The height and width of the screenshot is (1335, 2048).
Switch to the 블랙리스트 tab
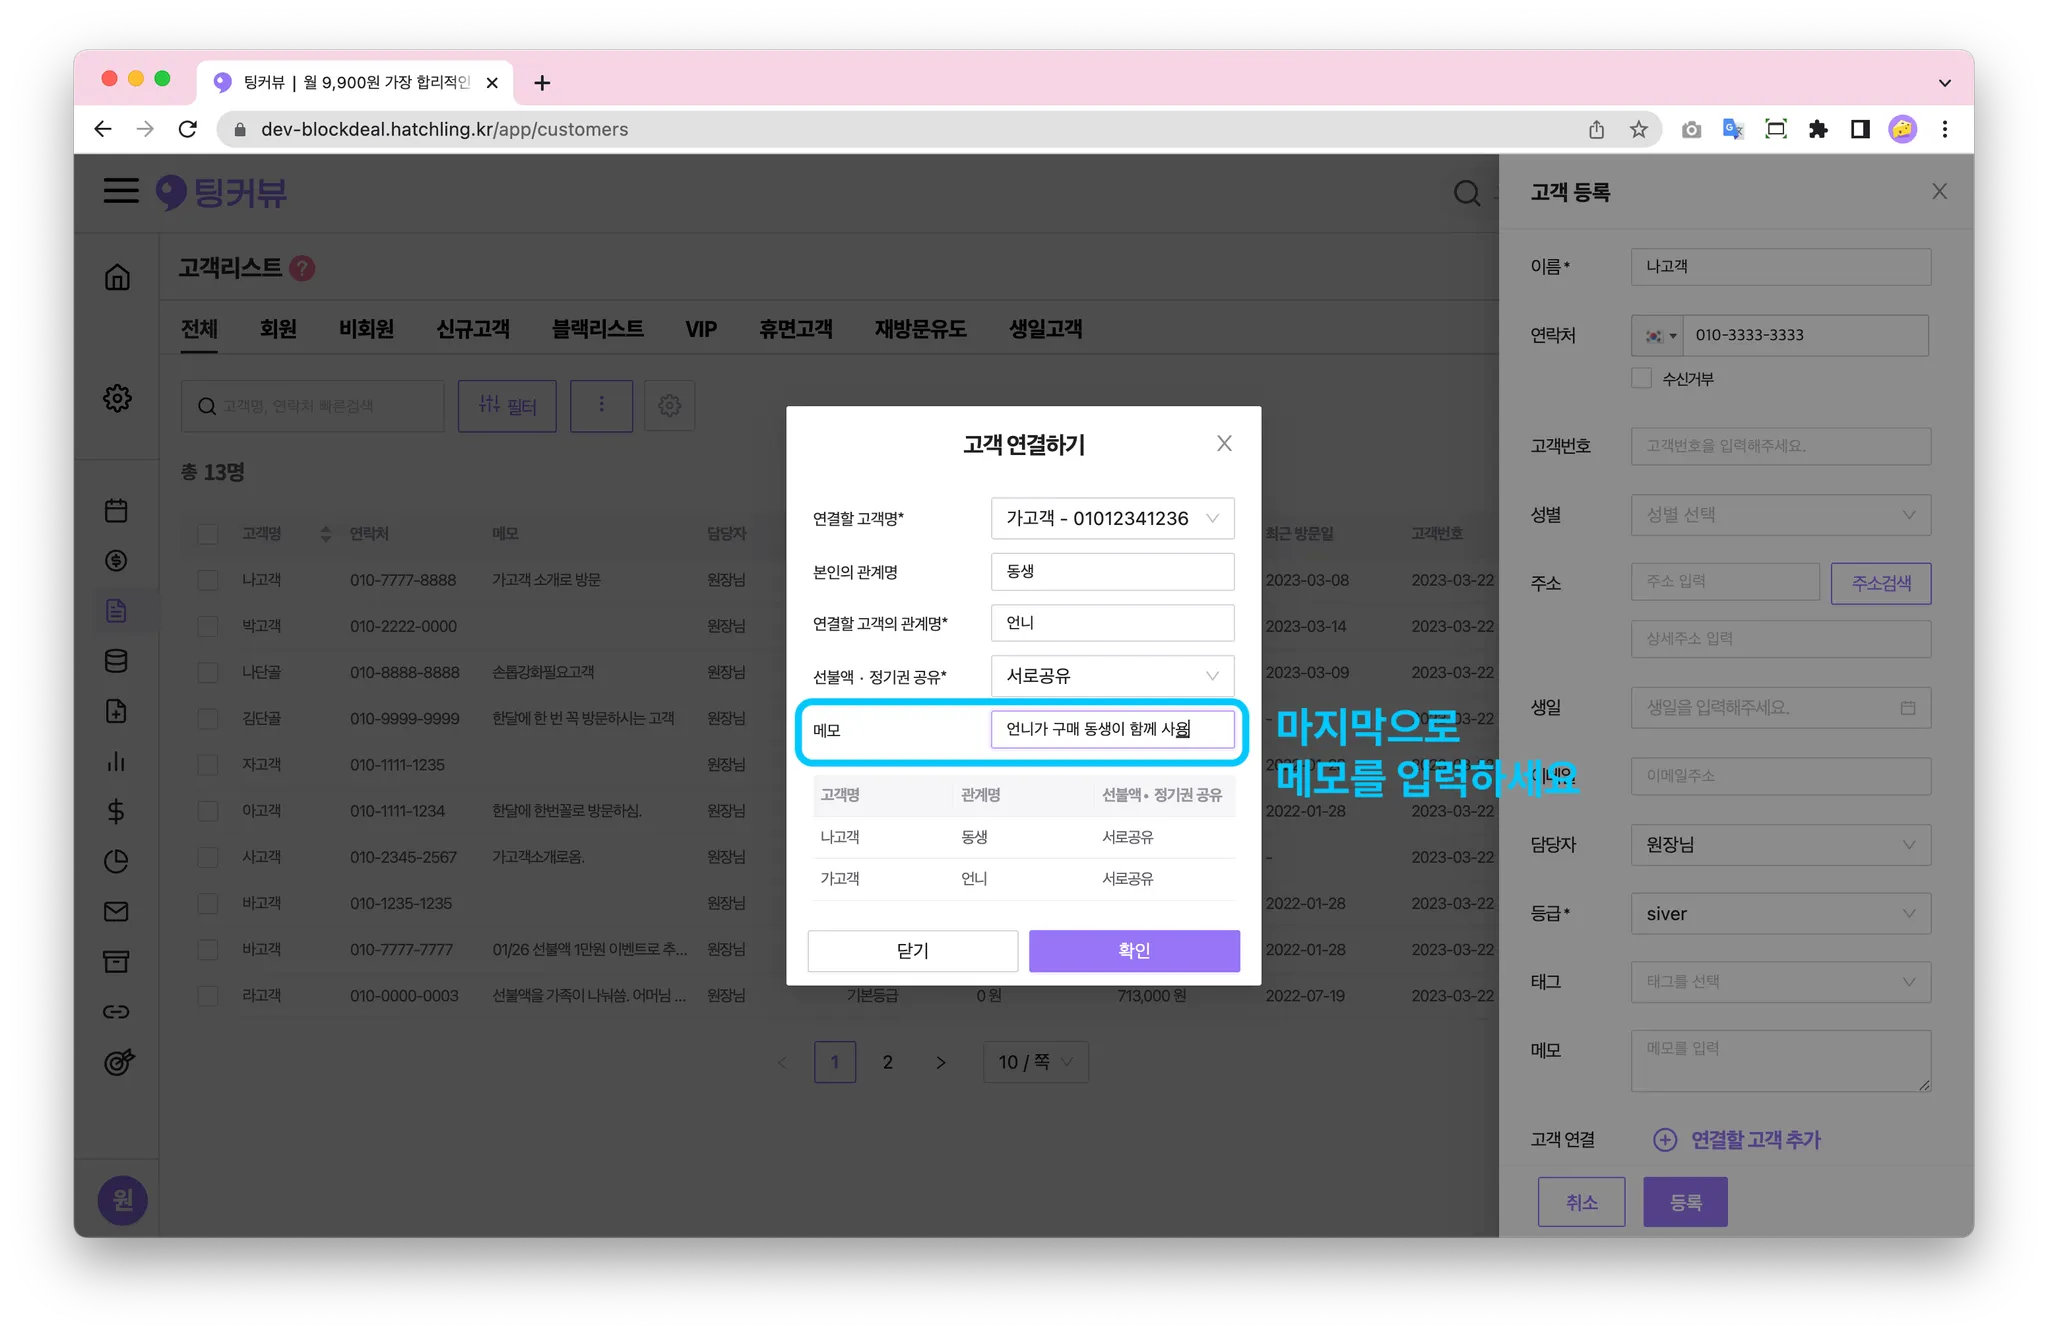pyautogui.click(x=597, y=329)
